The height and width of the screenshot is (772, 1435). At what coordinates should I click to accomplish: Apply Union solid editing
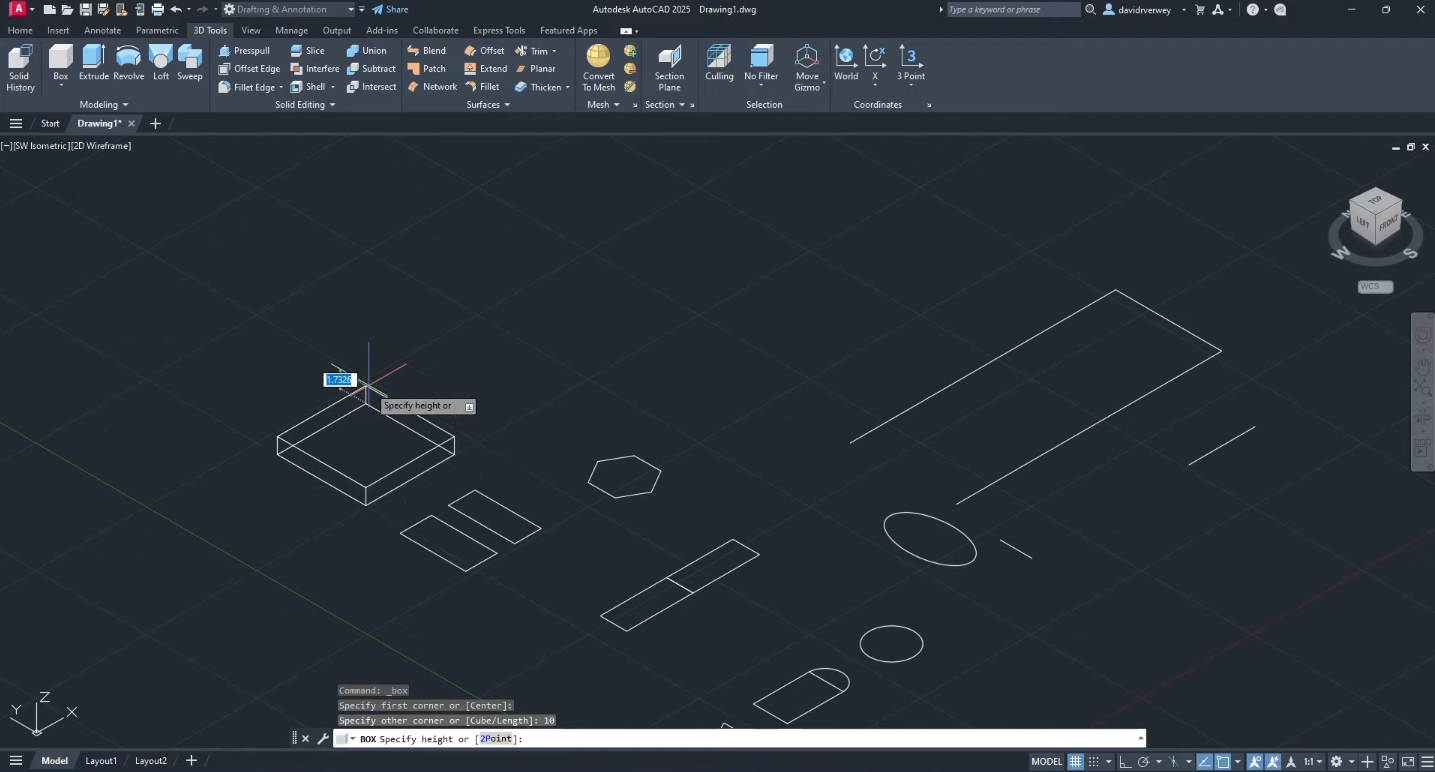[x=366, y=50]
